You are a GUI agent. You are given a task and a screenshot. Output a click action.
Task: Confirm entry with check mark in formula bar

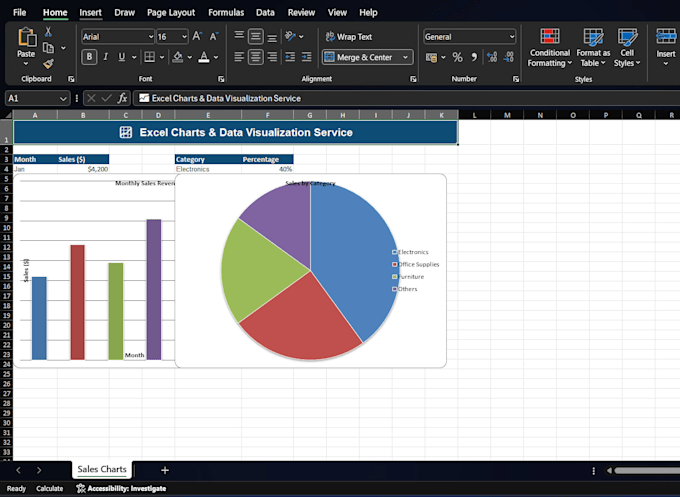click(106, 98)
